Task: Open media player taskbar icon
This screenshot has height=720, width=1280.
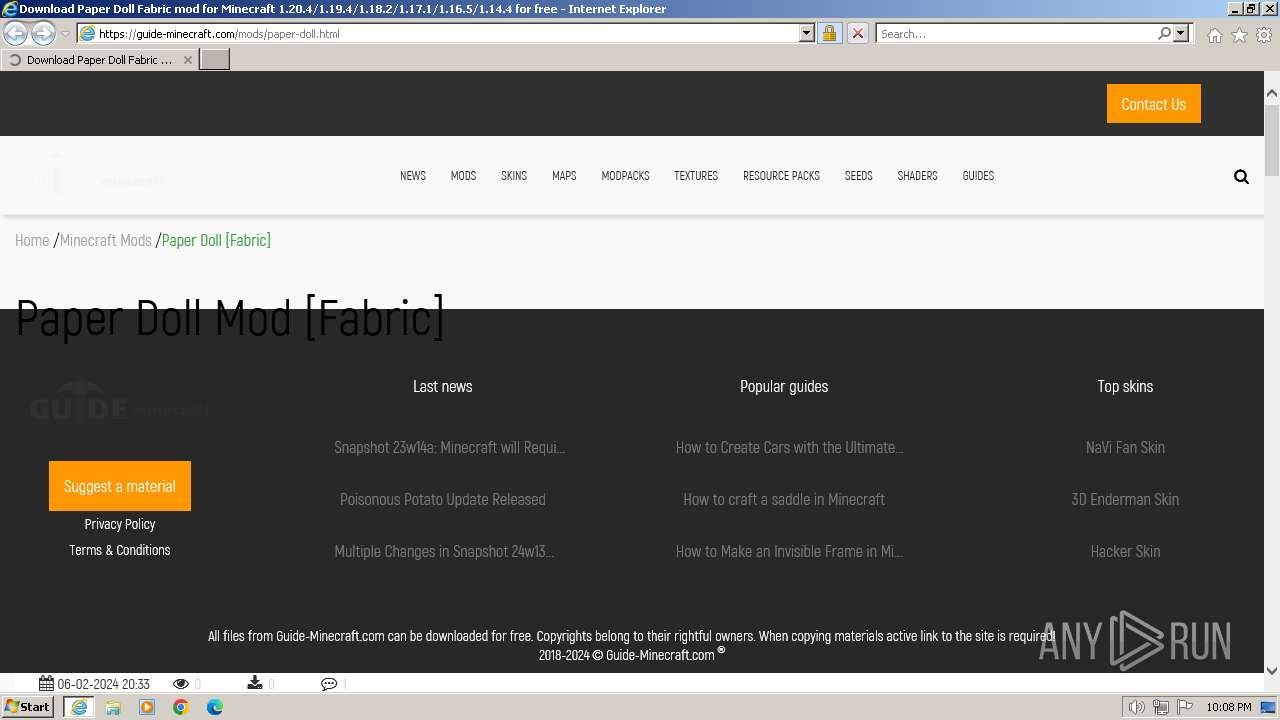Action: tap(147, 707)
